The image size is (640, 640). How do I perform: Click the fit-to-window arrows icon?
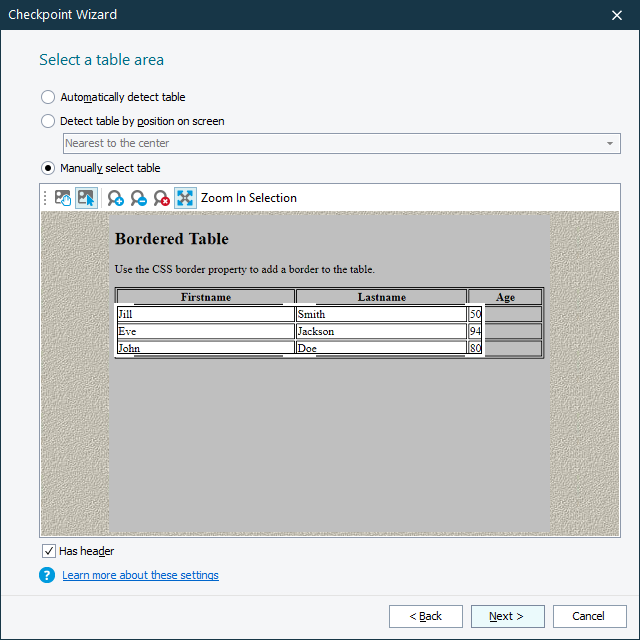(x=185, y=198)
